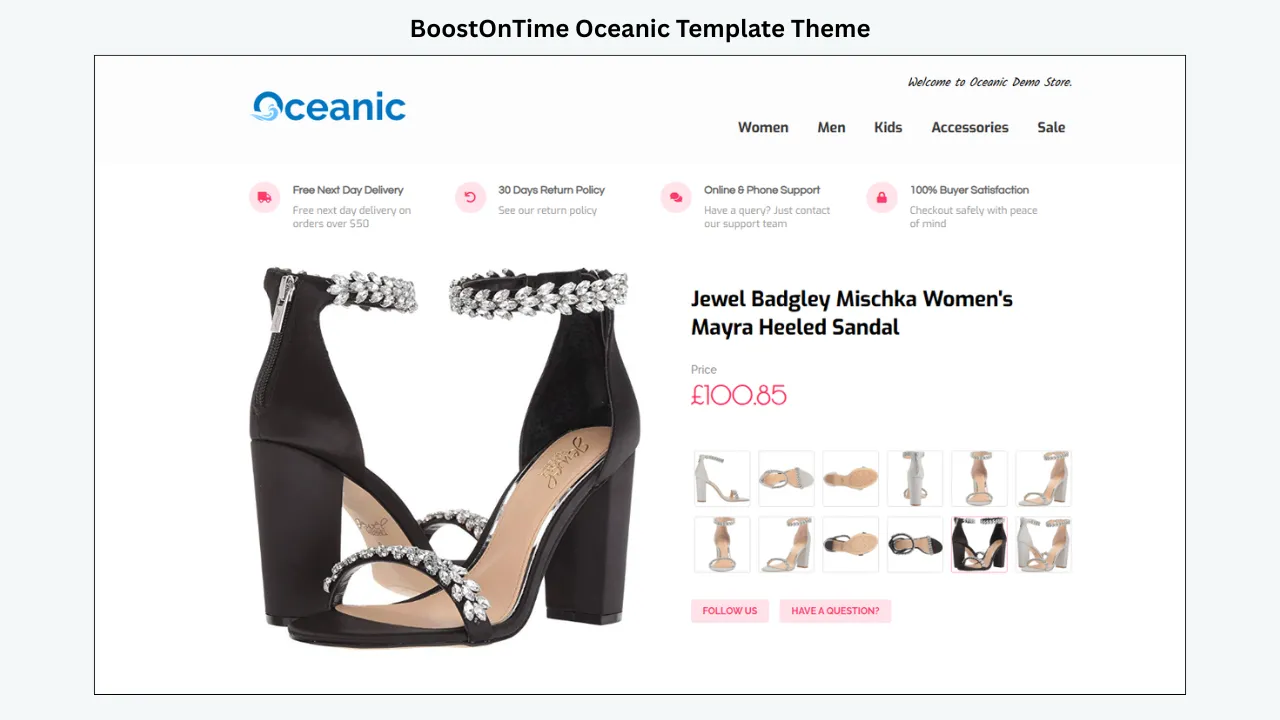
Task: Click Welcome to Oceanic Demo Store text
Action: [x=990, y=82]
